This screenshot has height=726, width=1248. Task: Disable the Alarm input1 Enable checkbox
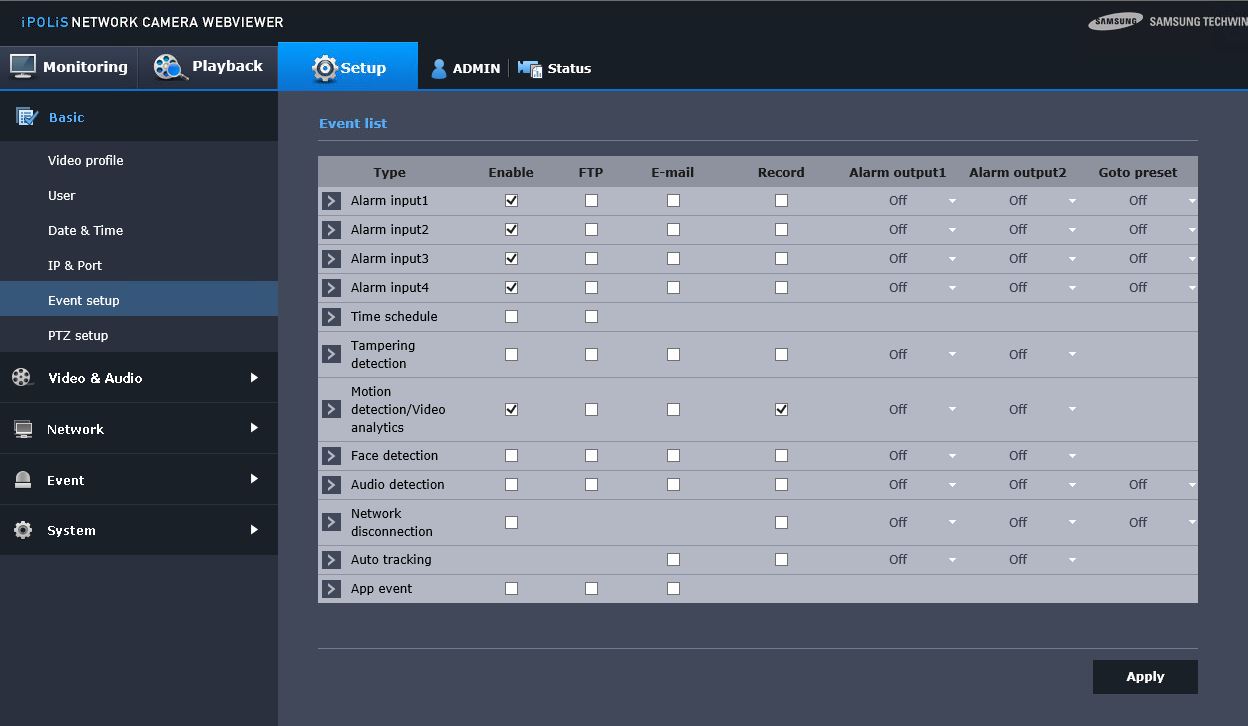(x=511, y=200)
